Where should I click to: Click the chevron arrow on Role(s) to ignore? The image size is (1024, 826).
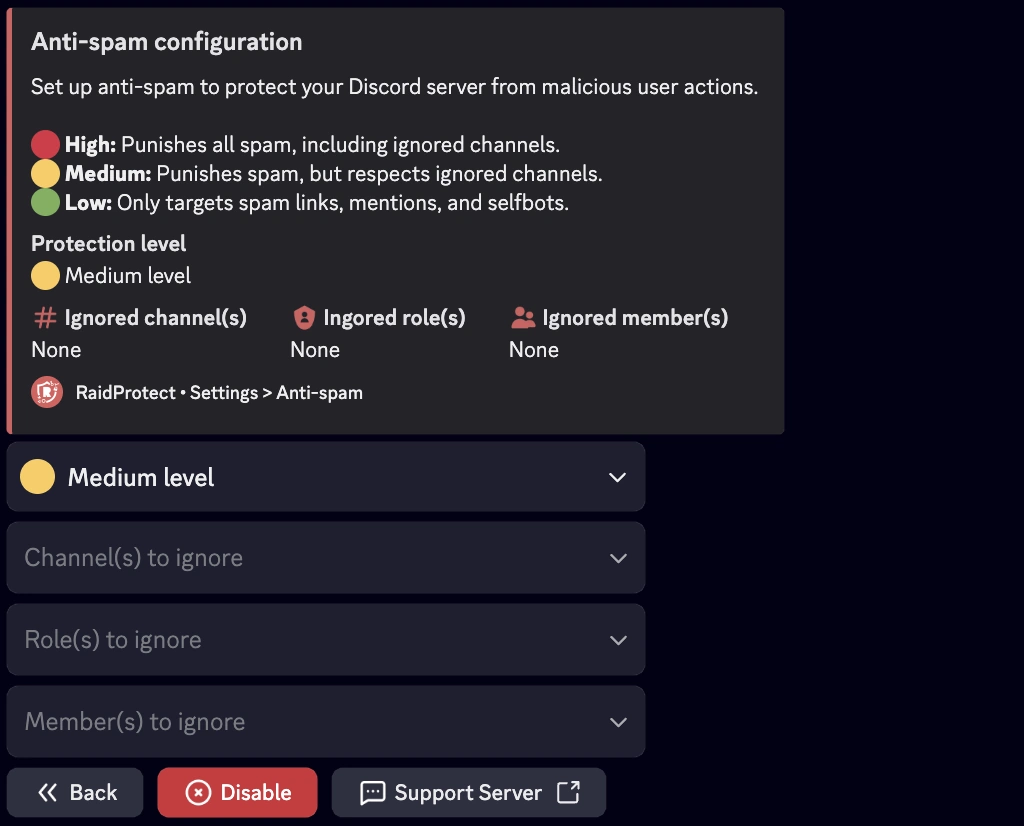pos(618,640)
